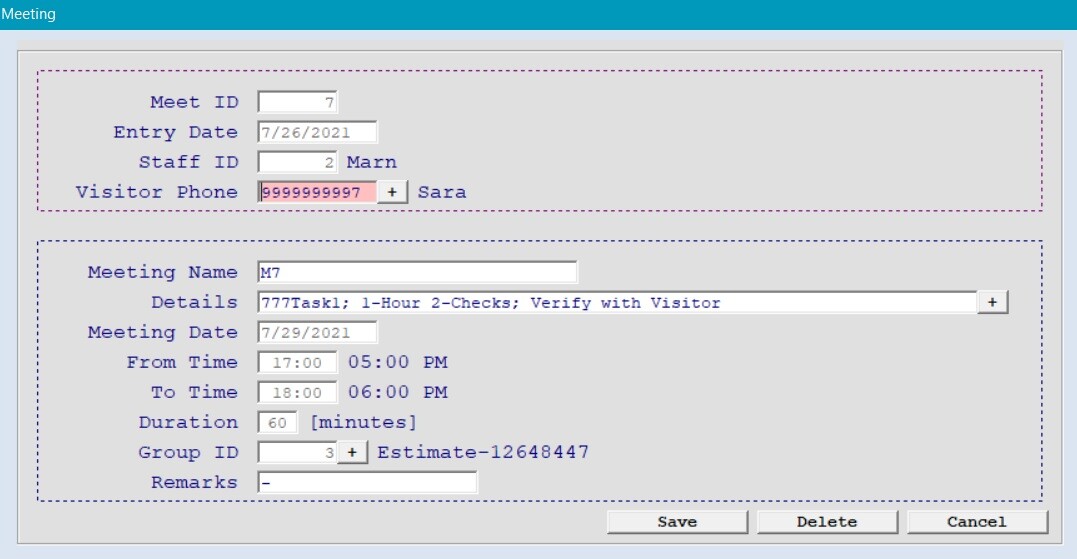Click the Meet ID label
Screen dimensions: 1077x559
point(194,102)
